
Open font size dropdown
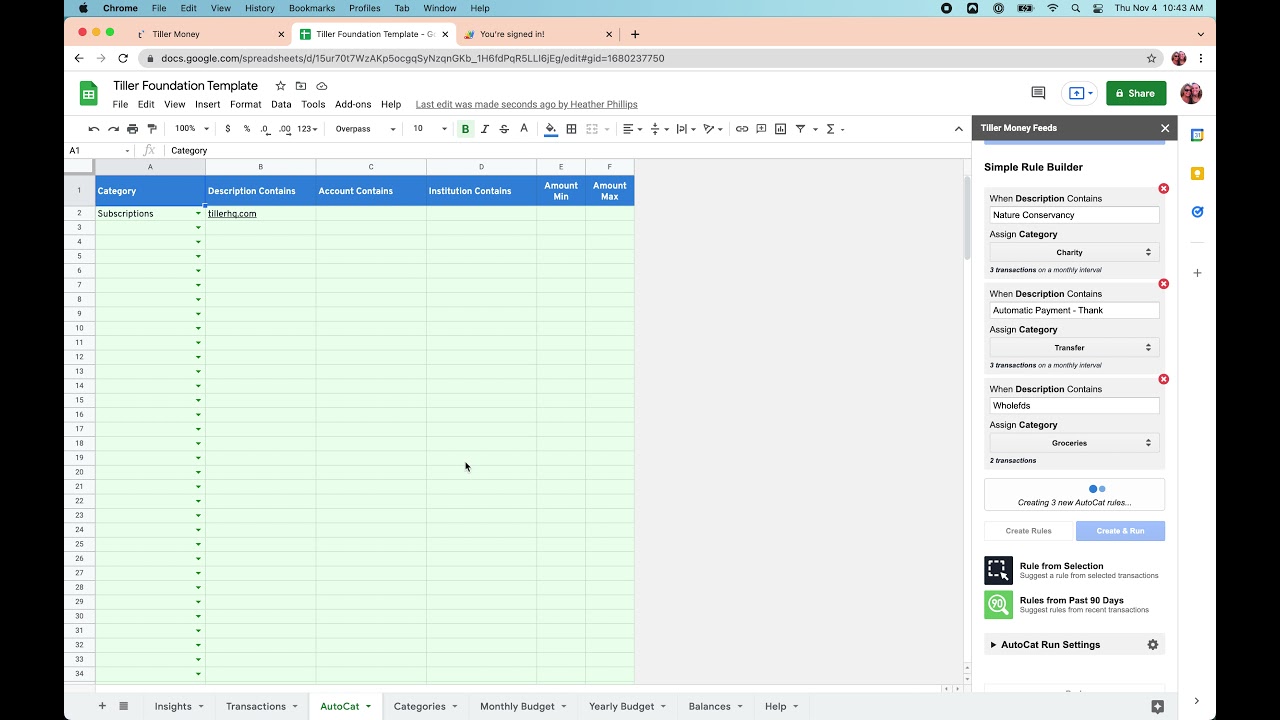pyautogui.click(x=429, y=129)
